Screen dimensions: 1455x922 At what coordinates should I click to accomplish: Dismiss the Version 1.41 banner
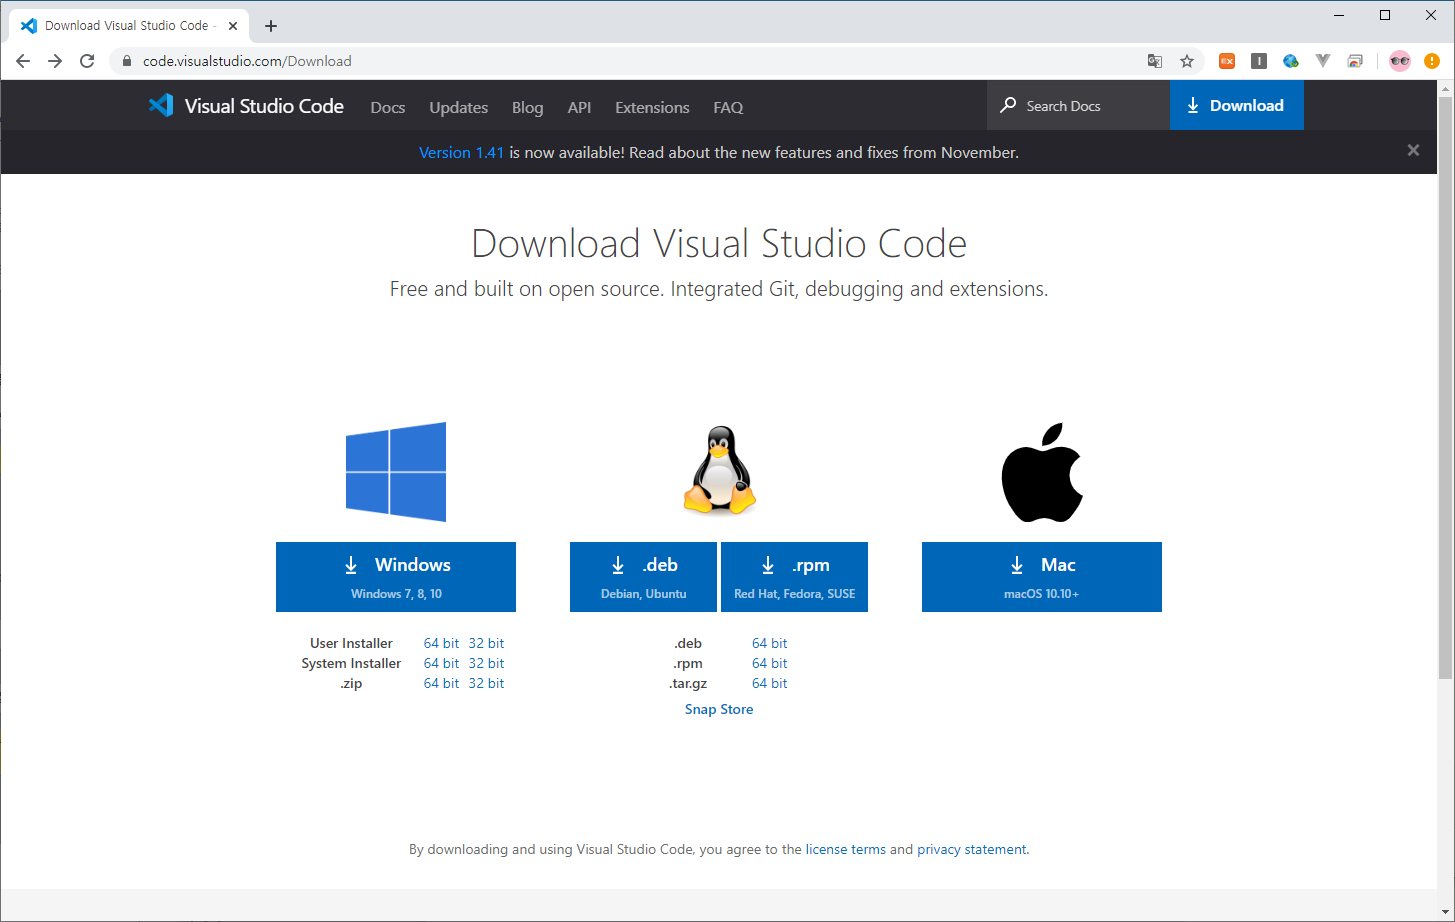pyautogui.click(x=1413, y=150)
